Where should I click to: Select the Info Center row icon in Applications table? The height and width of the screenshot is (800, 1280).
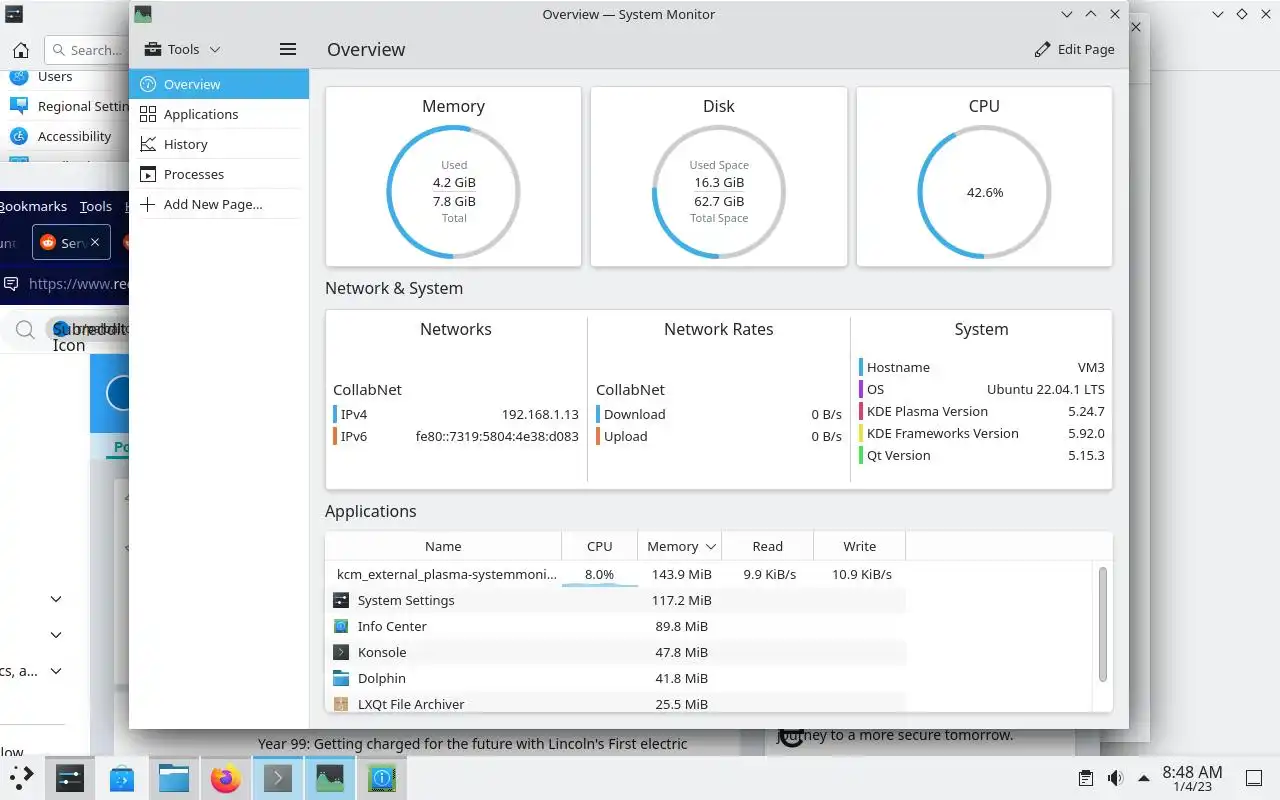pos(341,626)
